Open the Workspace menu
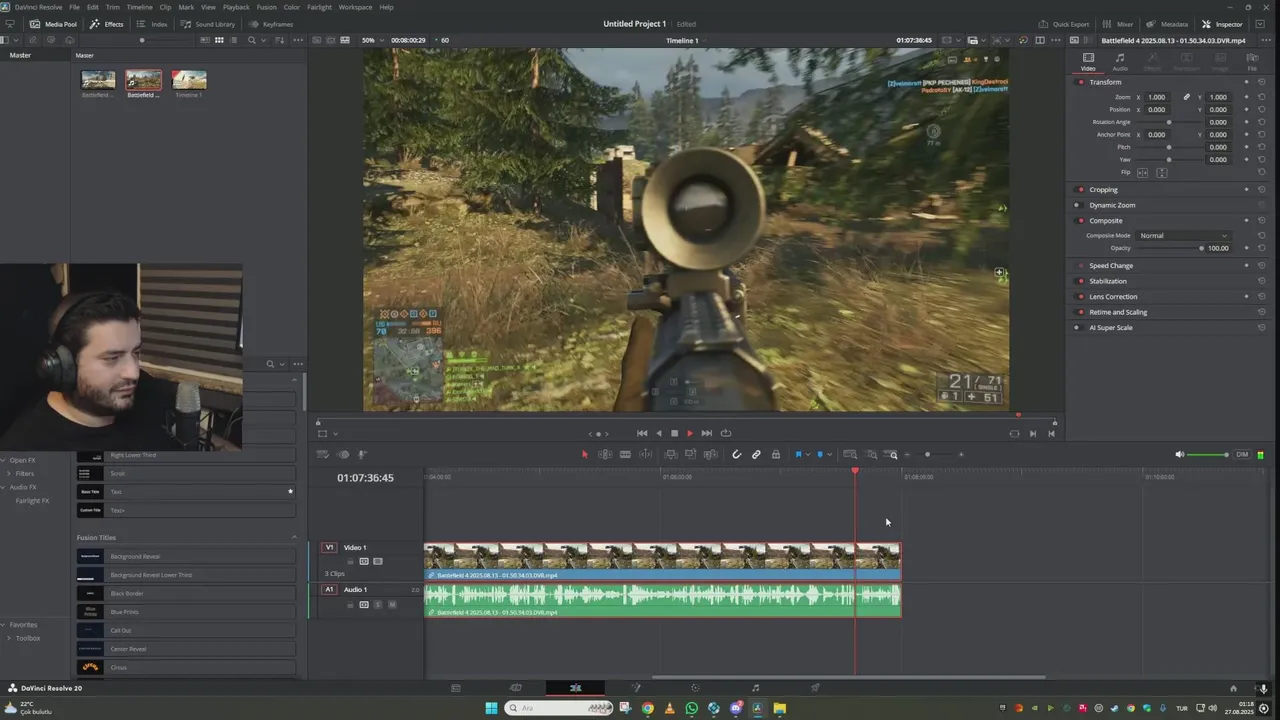The height and width of the screenshot is (720, 1280). [355, 7]
